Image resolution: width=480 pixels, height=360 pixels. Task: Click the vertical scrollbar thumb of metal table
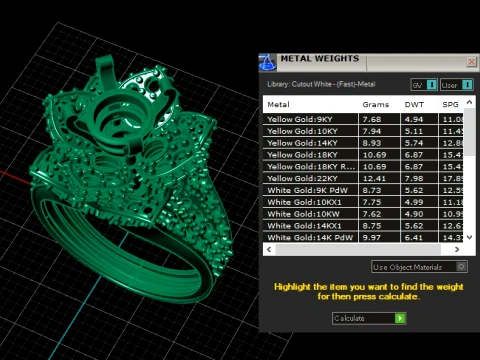pos(470,132)
